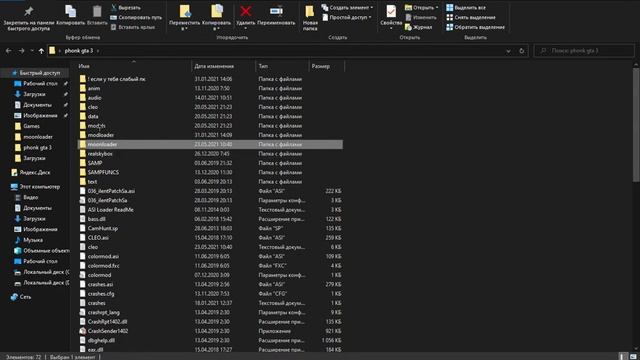640x360 pixels.
Task: Cut selection with Вырезать
Action: 126,8
